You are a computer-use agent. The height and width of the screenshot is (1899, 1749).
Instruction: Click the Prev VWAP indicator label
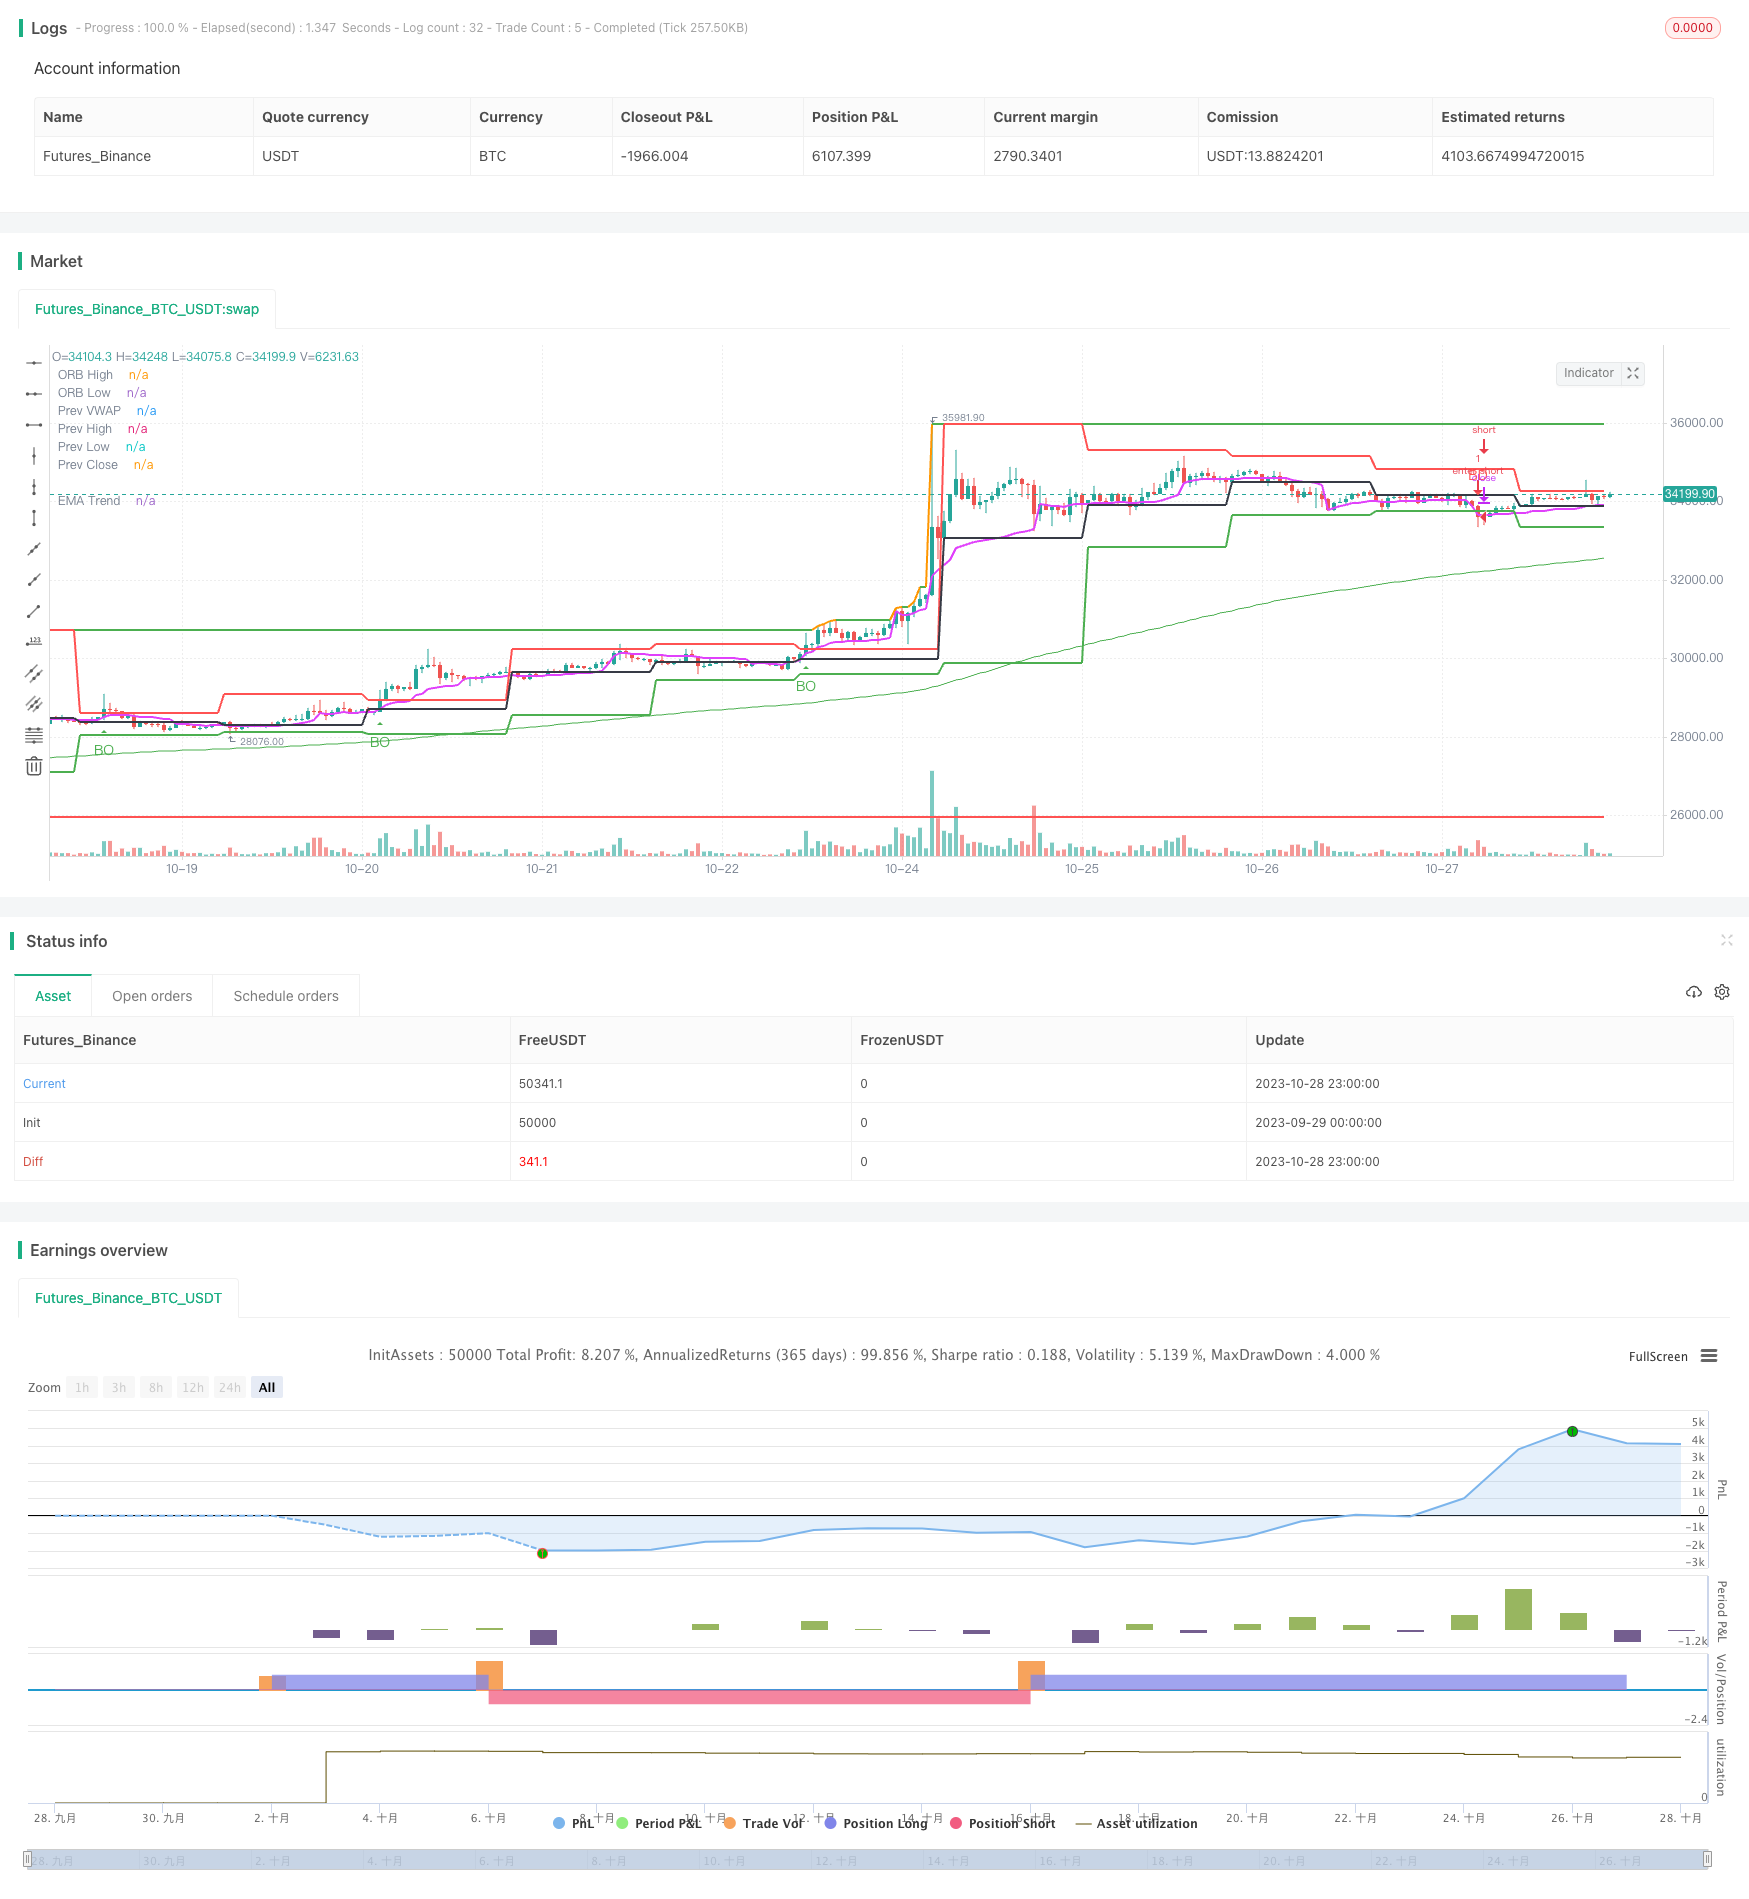click(x=89, y=411)
